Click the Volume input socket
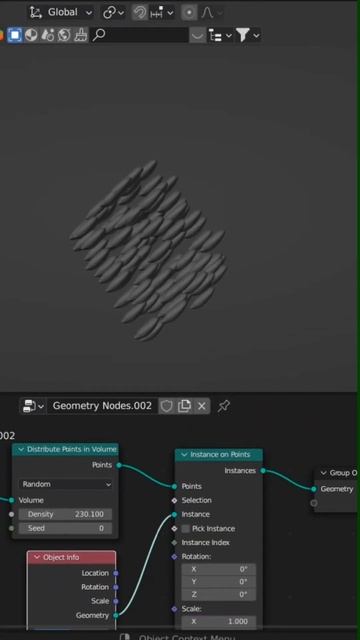Screen dimensions: 360x640 [11, 500]
